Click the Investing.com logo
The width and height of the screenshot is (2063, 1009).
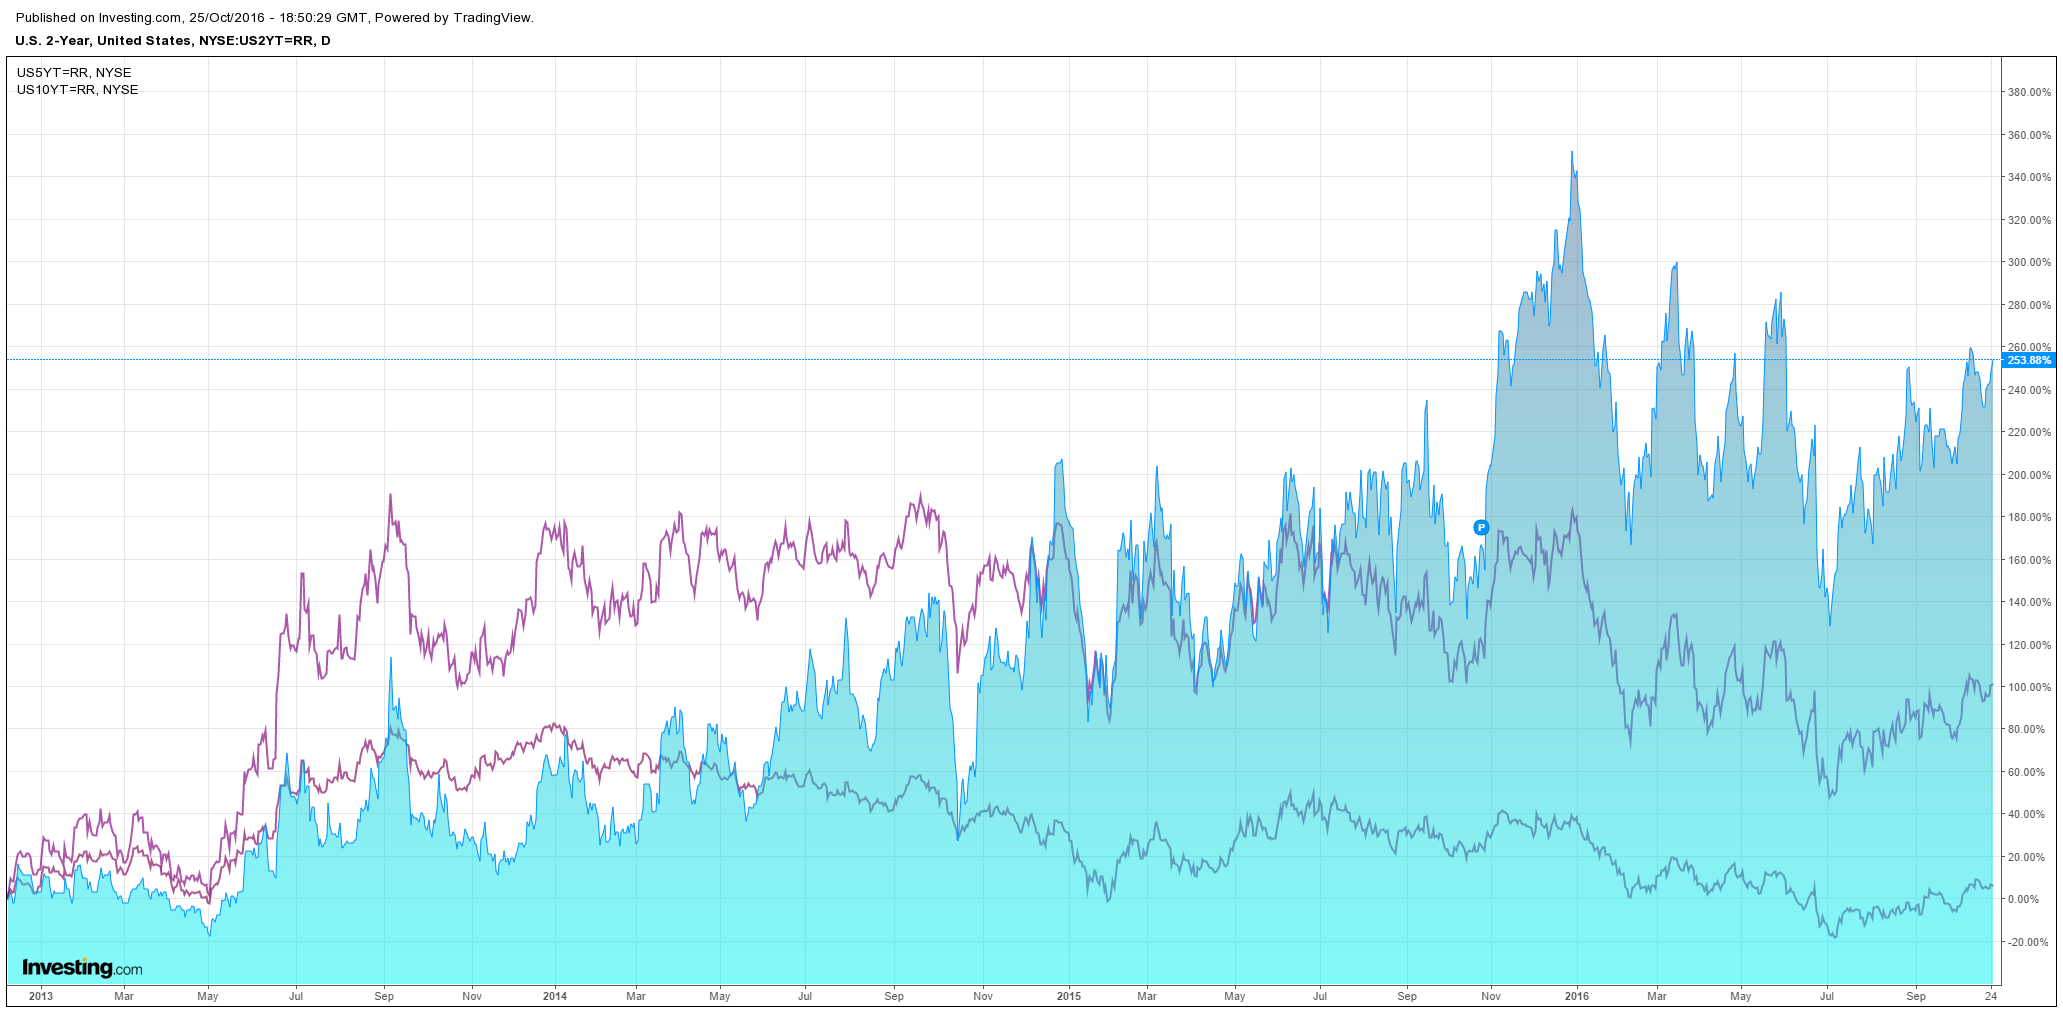[x=82, y=967]
